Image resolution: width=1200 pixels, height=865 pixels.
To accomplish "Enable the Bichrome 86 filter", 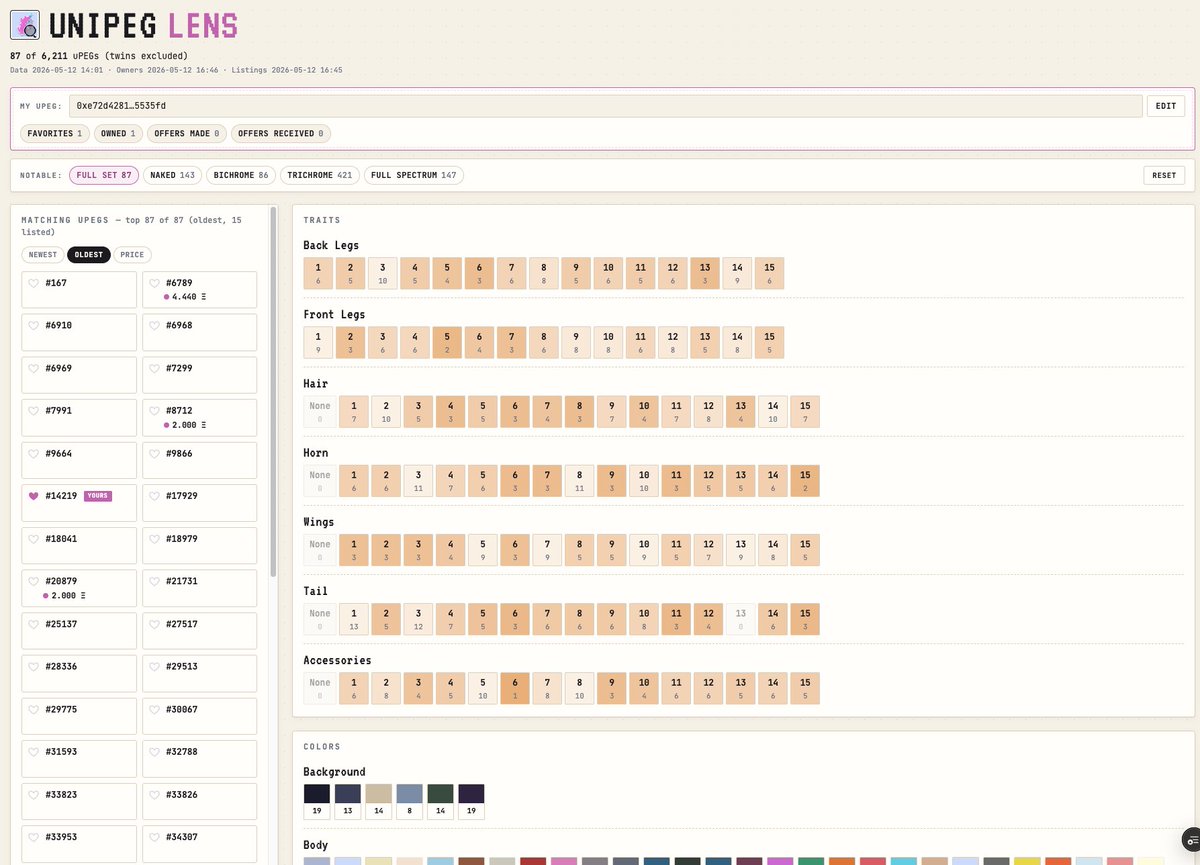I will coord(241,175).
